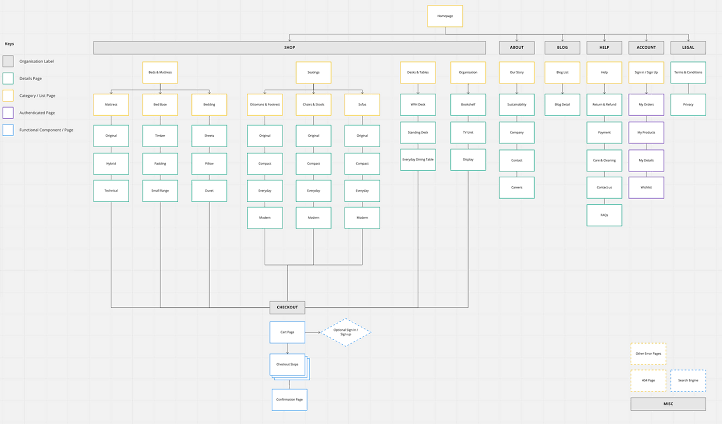Select the Timber details page box

(160, 136)
